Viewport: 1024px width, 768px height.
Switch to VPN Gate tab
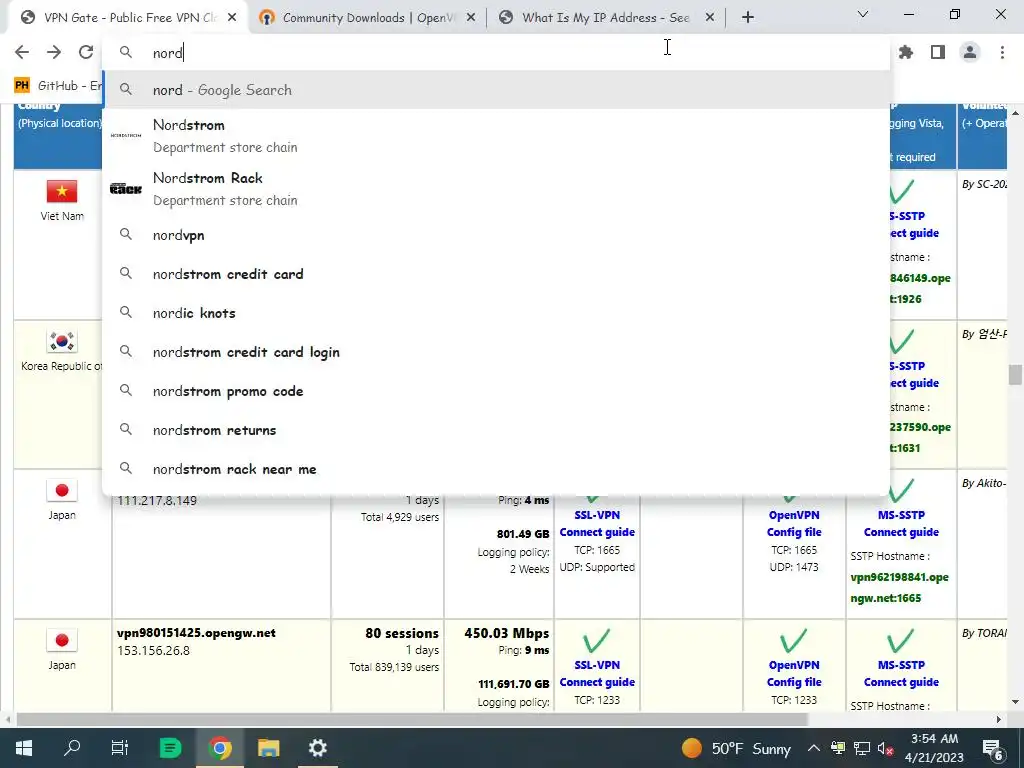[x=128, y=18]
